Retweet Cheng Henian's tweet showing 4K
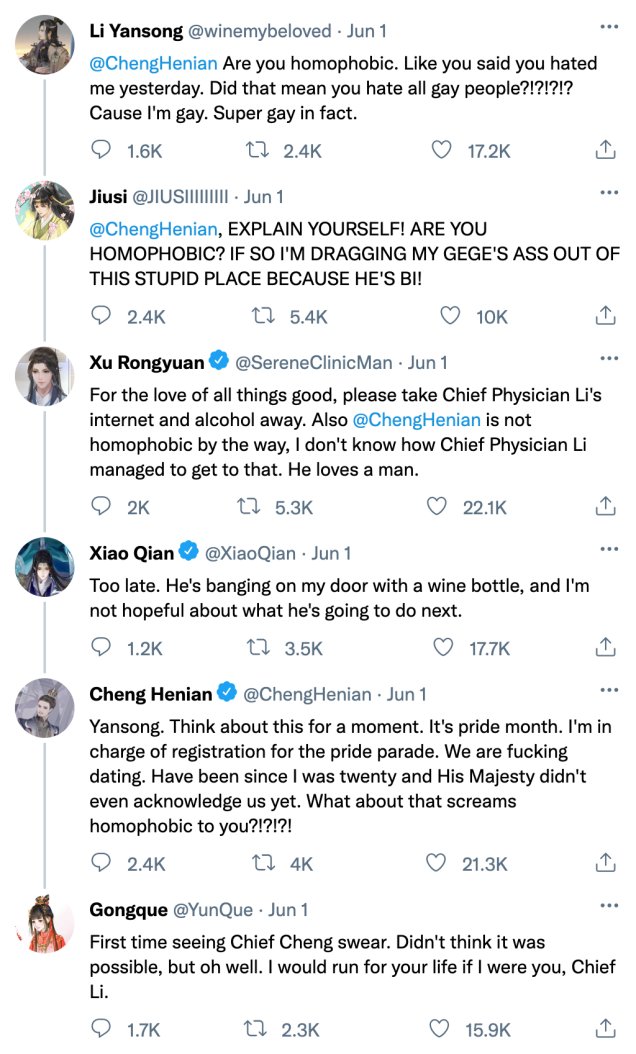Image resolution: width=636 pixels, height=1054 pixels. coord(263,862)
